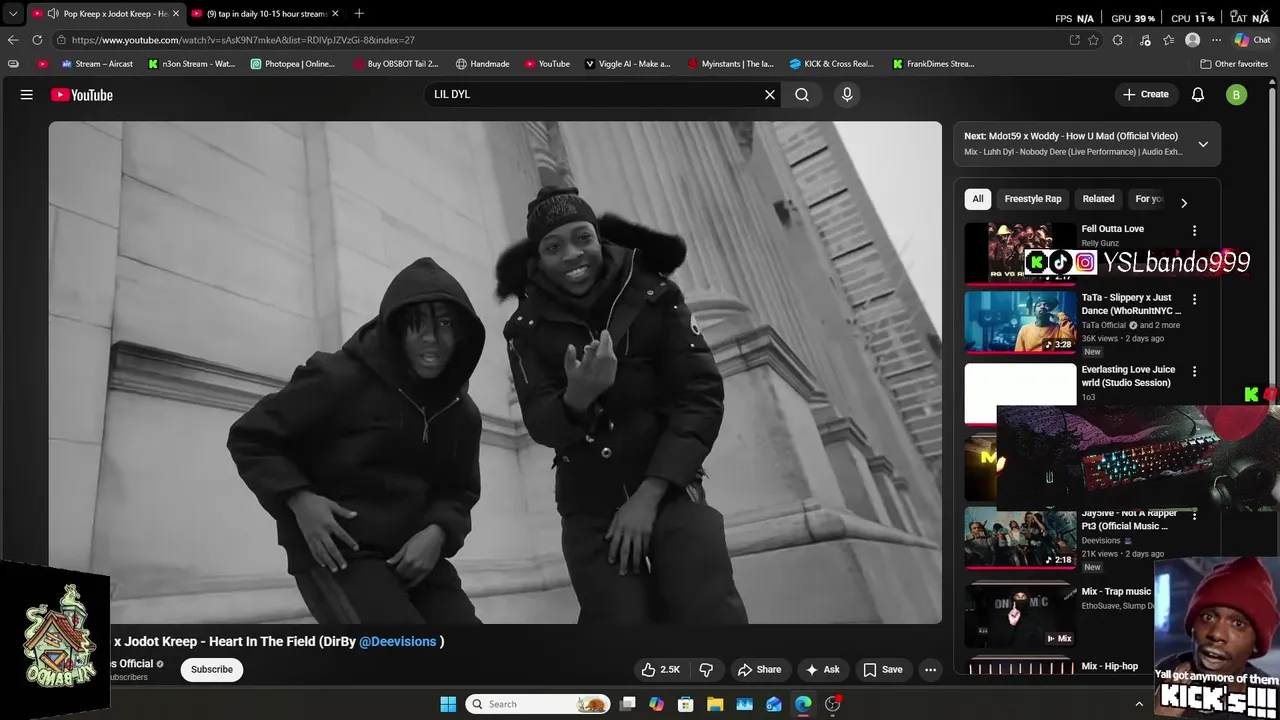Select the Related filter chip
The width and height of the screenshot is (1280, 720).
[1098, 198]
